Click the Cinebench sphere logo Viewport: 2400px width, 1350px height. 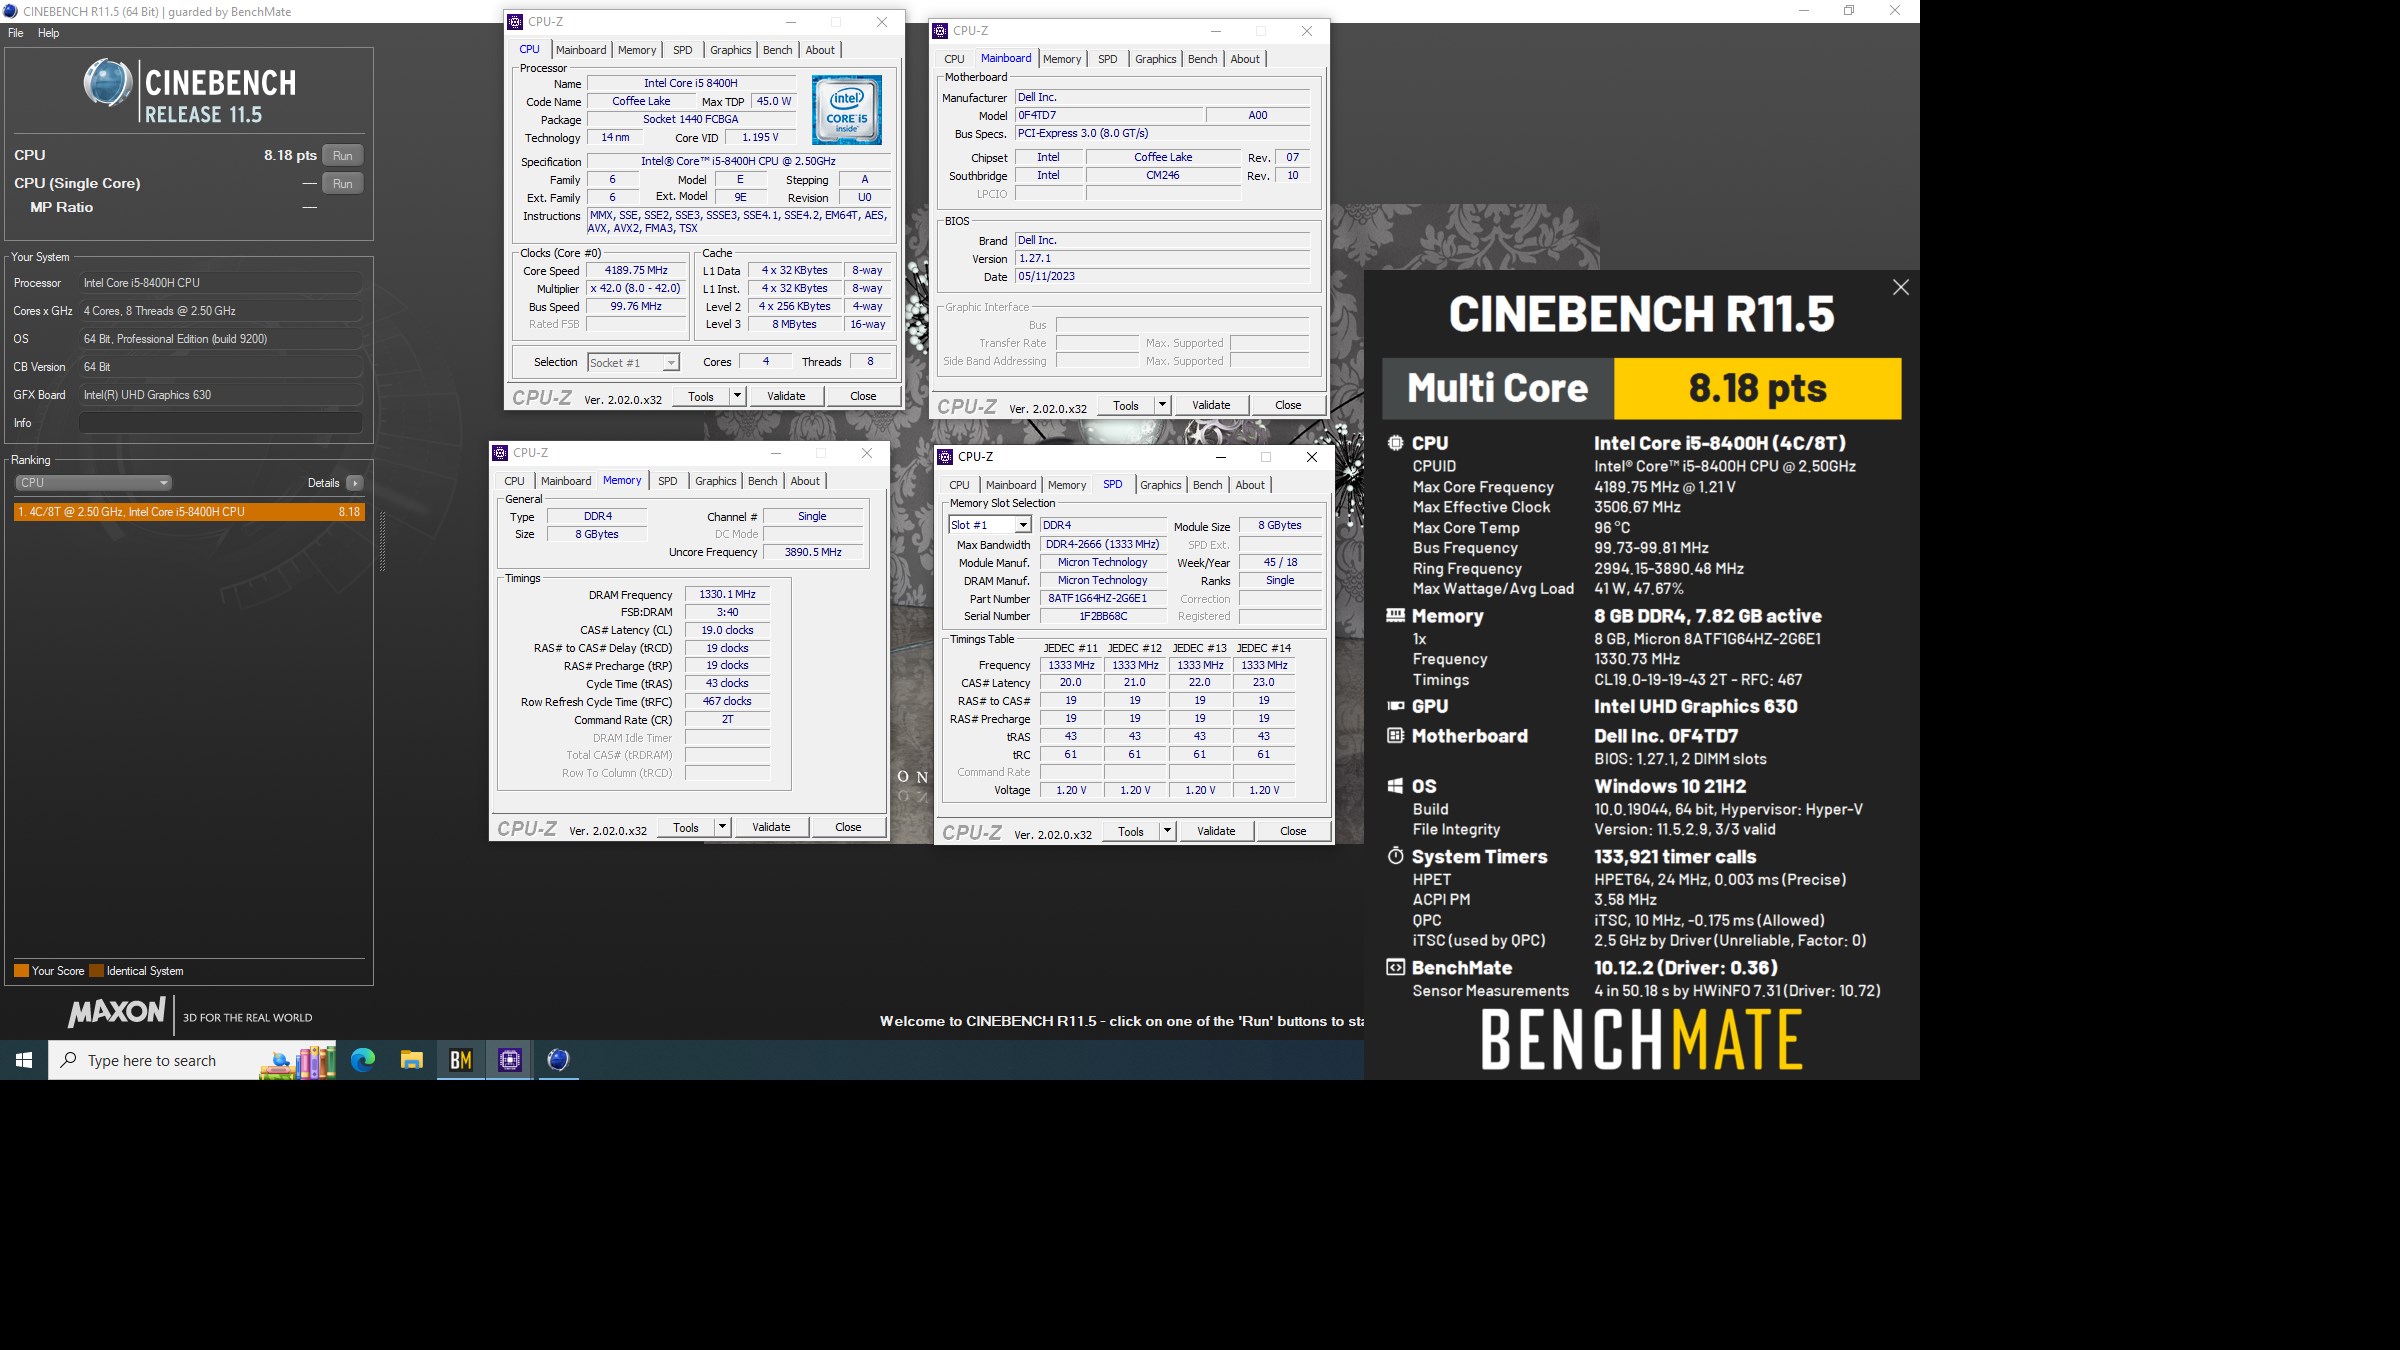pyautogui.click(x=107, y=83)
